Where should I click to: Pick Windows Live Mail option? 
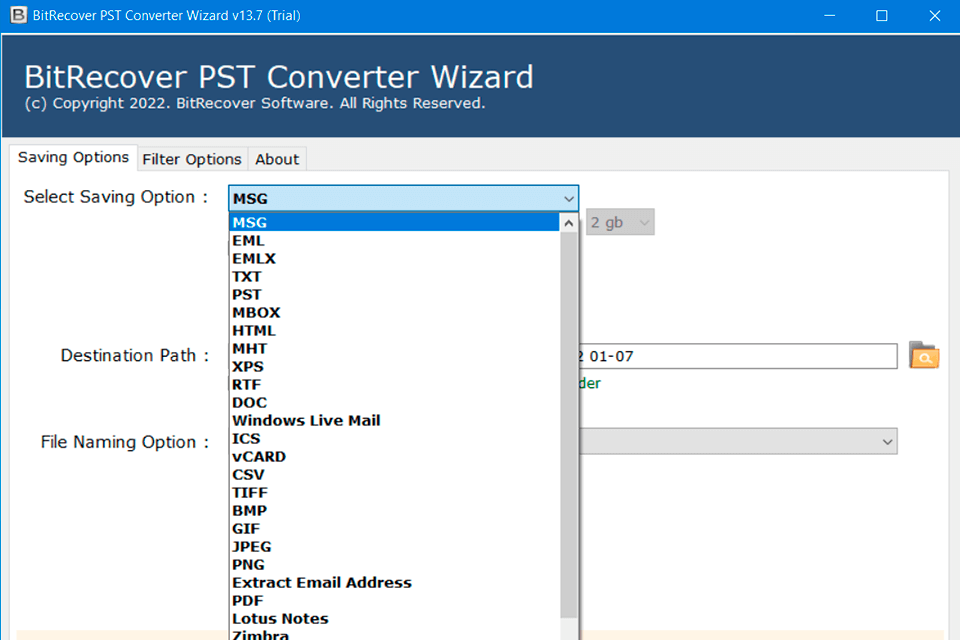coord(394,421)
